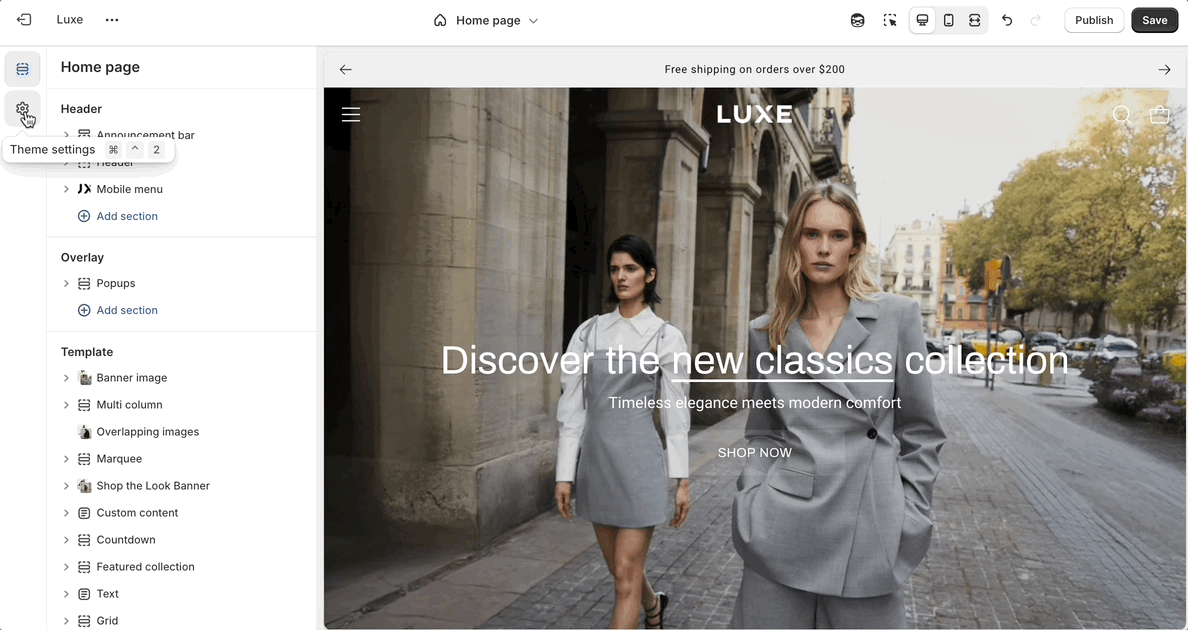The height and width of the screenshot is (630, 1188).
Task: Open the Theme settings gear icon
Action: tap(22, 109)
